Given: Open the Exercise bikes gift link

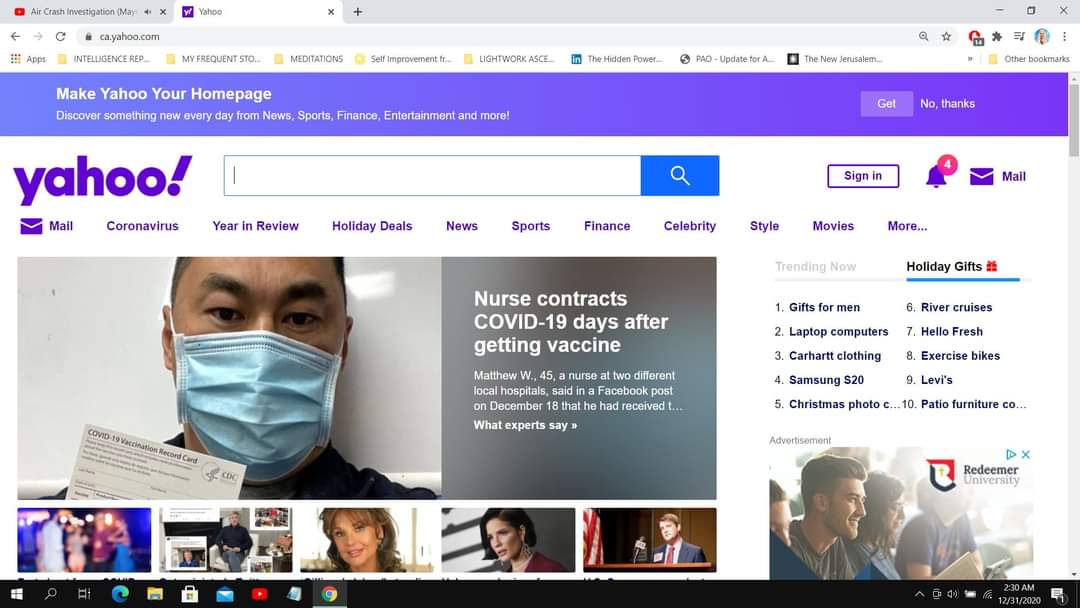Looking at the screenshot, I should 960,355.
